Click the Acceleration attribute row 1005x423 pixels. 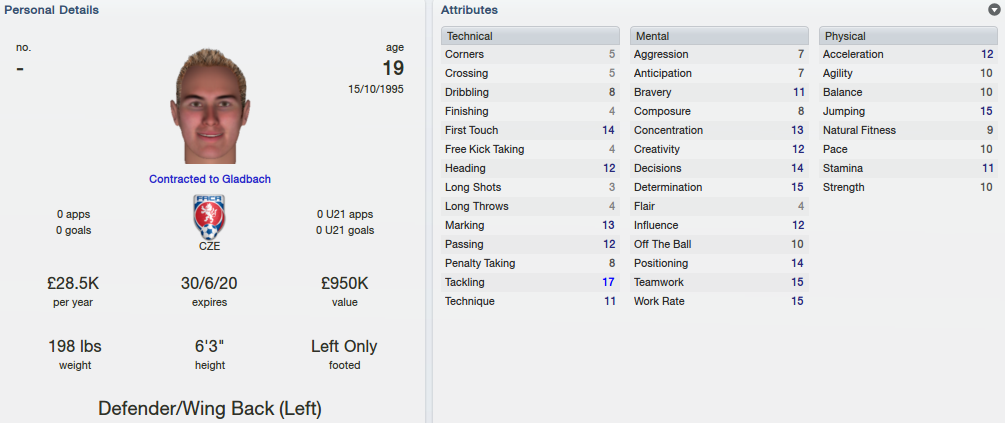[908, 54]
